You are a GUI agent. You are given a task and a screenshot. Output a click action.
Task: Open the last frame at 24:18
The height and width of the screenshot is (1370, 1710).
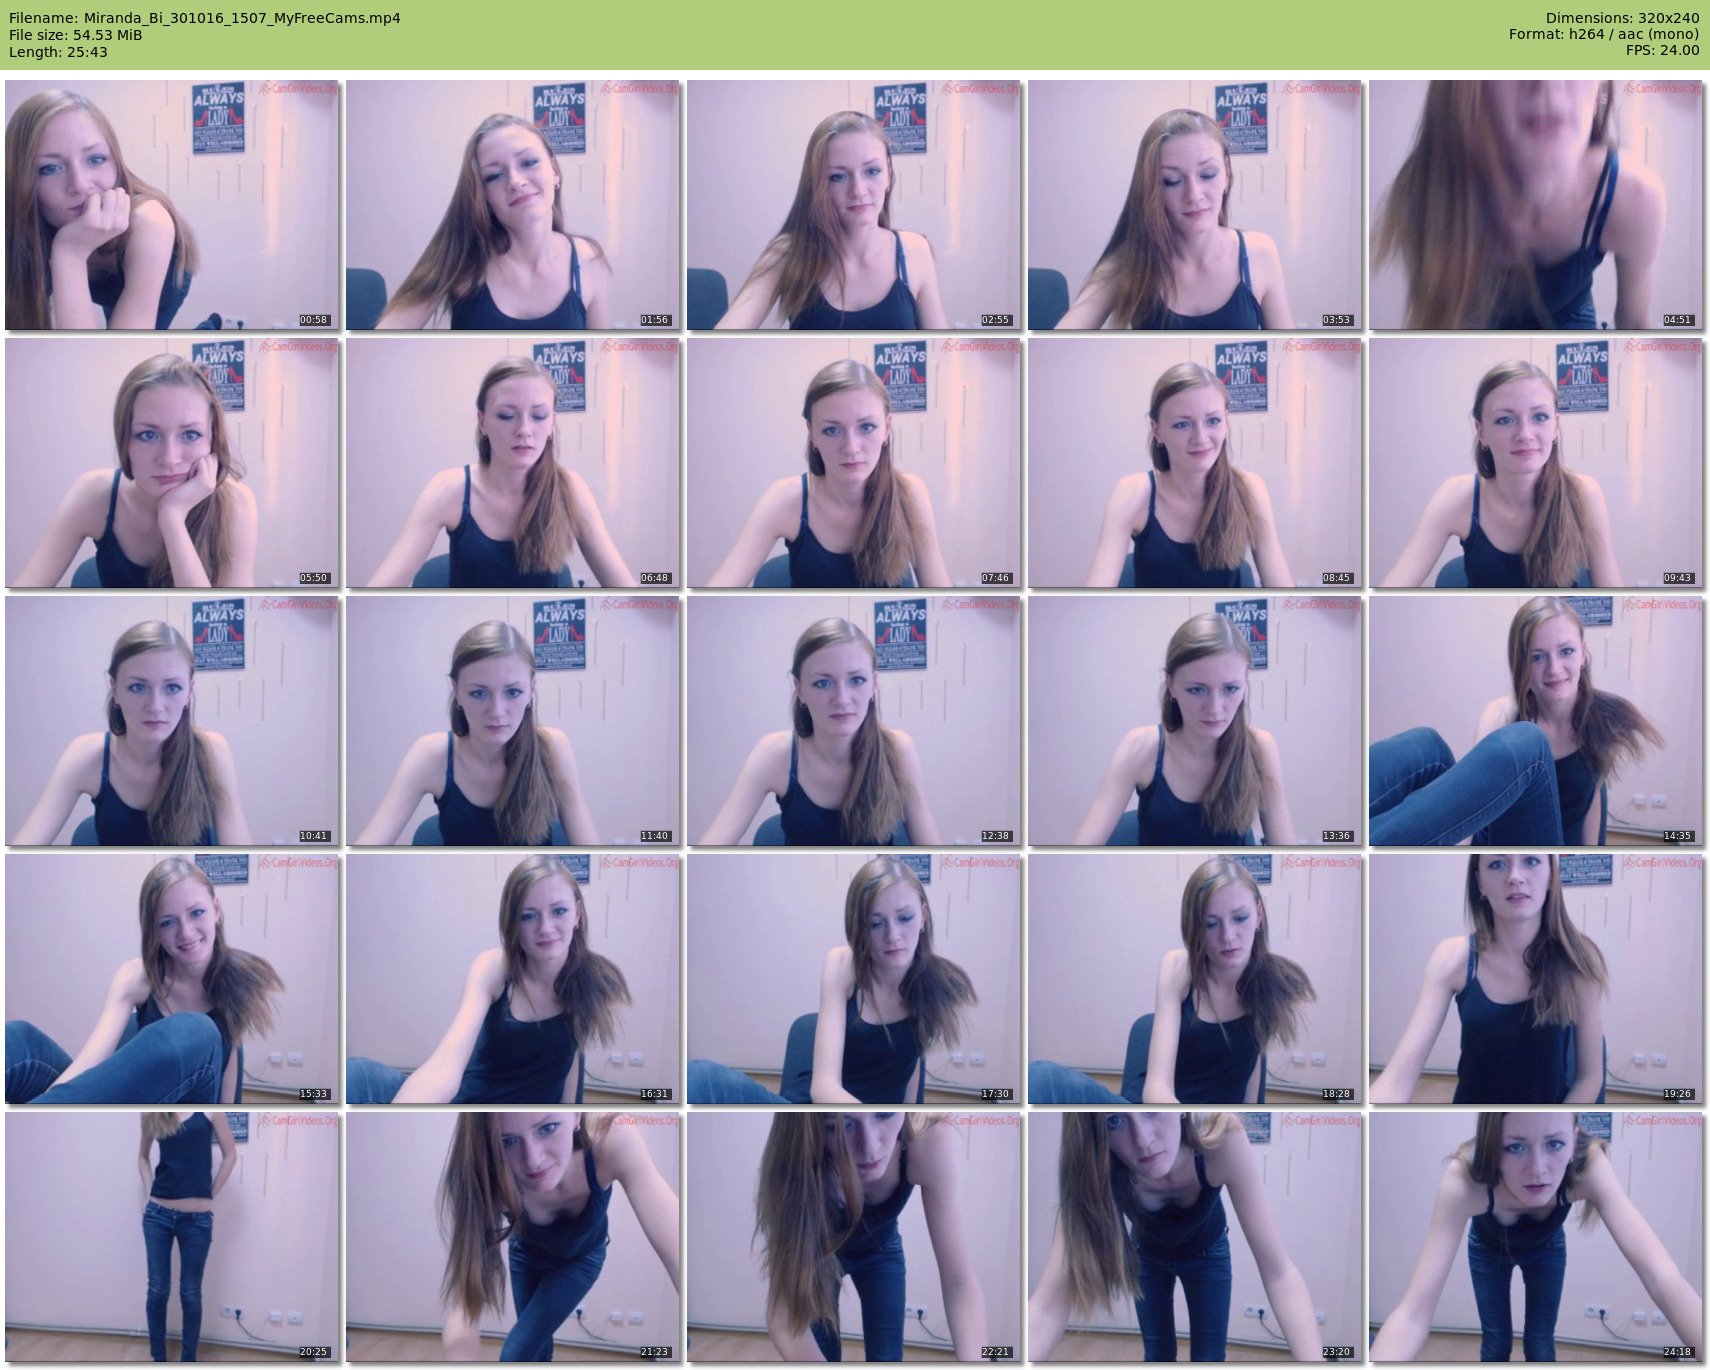point(1535,1237)
